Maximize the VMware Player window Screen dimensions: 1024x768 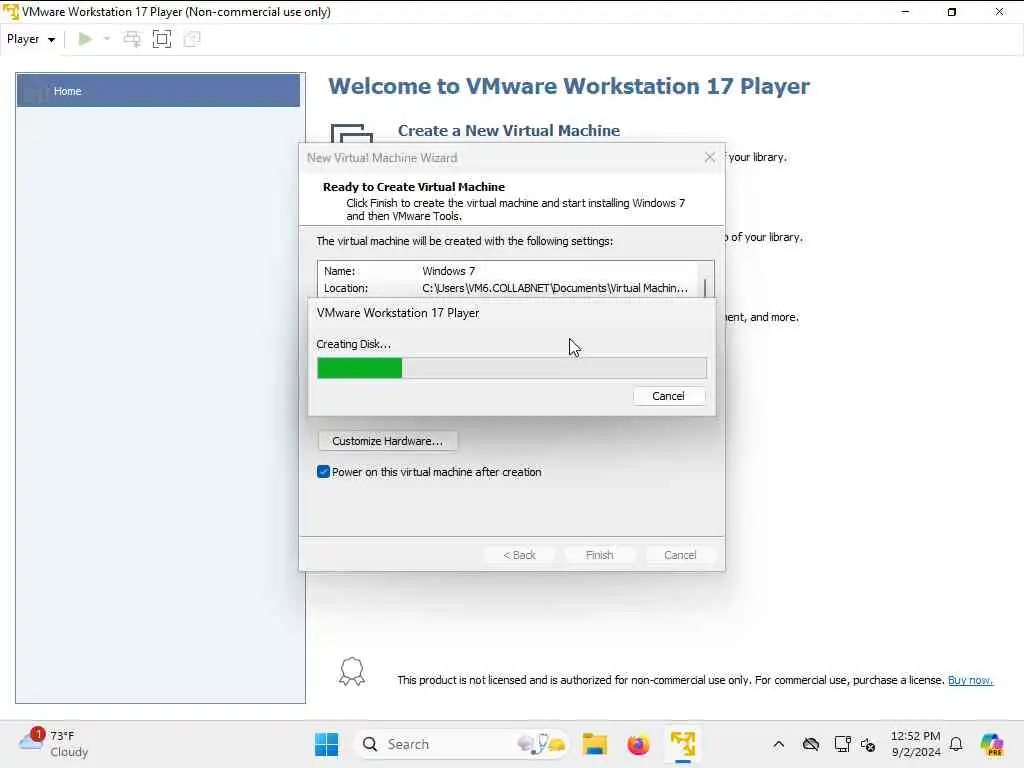click(952, 12)
